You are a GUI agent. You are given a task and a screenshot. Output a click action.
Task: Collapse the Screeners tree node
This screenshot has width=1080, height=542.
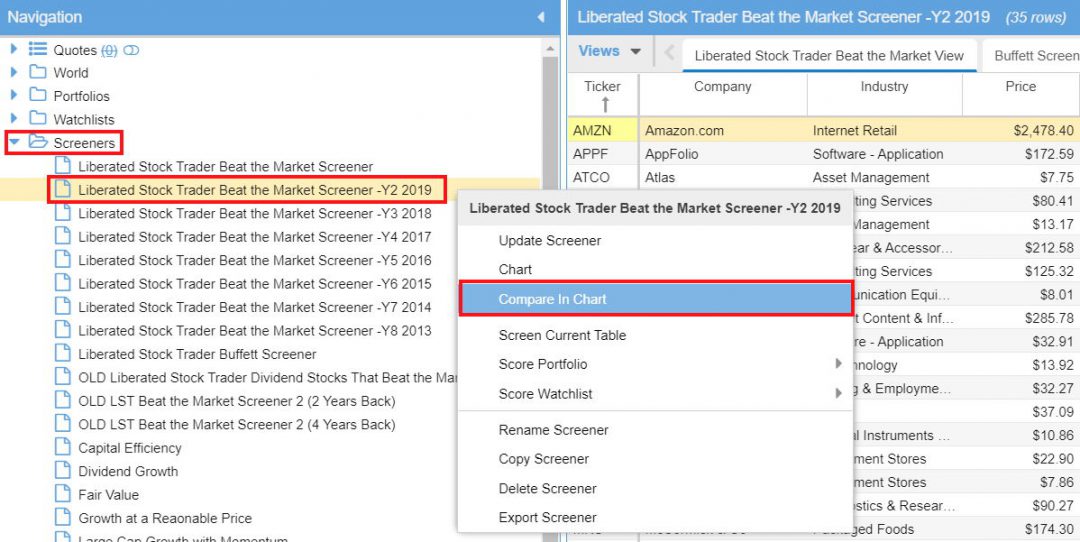click(x=14, y=143)
